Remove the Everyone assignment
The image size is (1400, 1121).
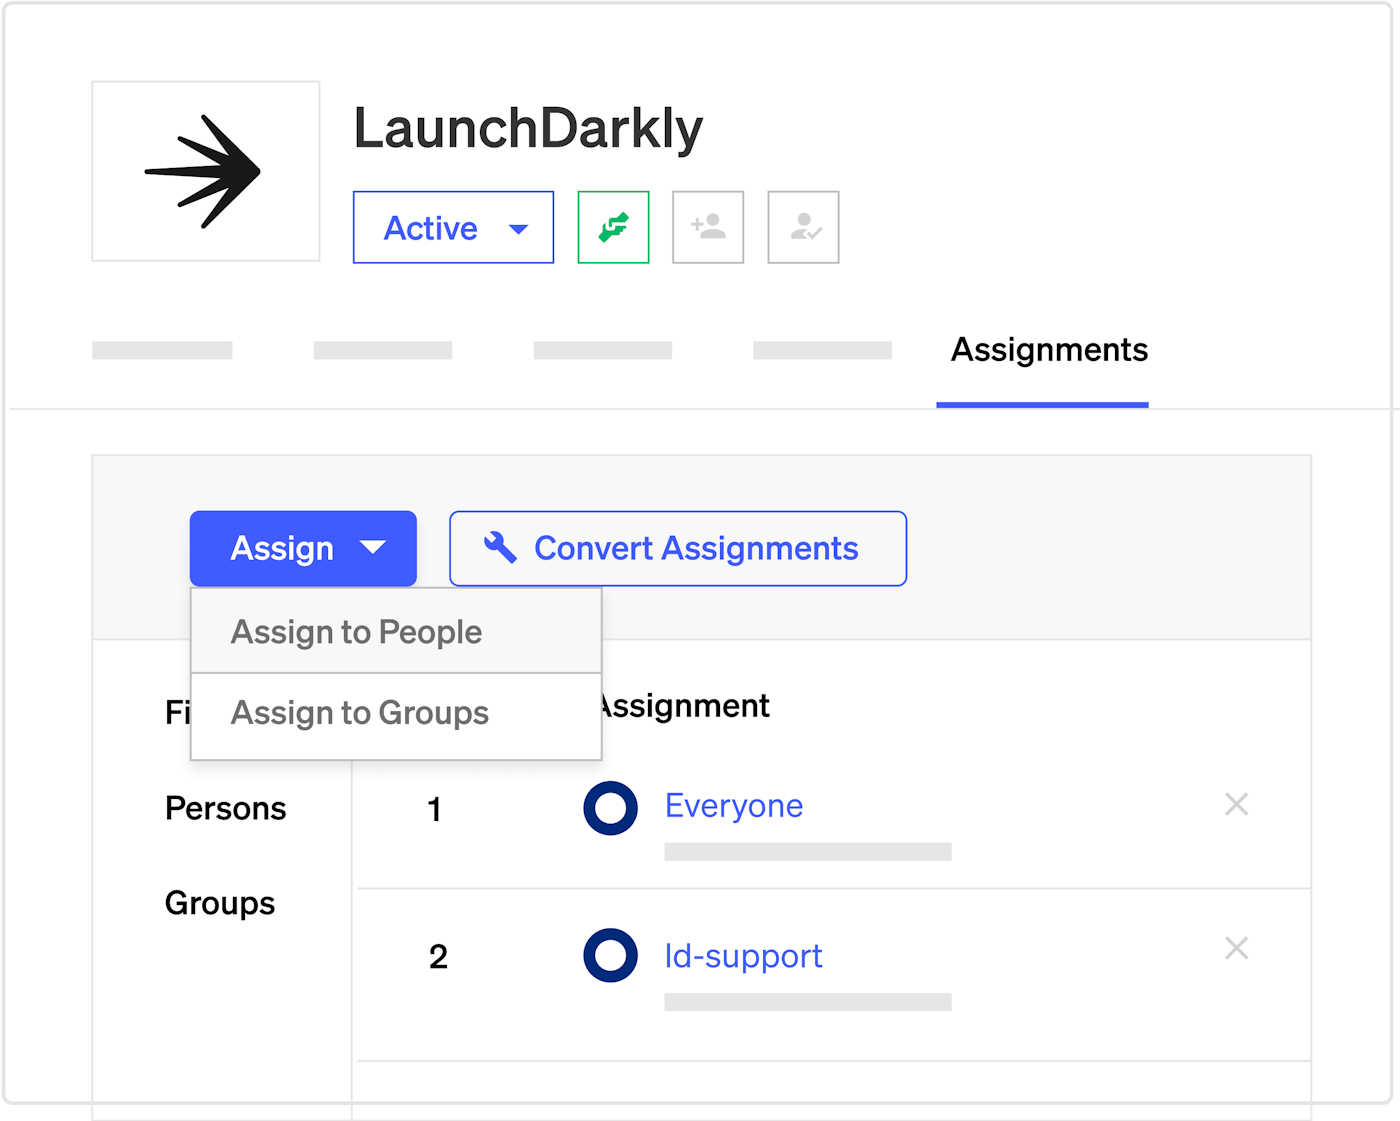tap(1237, 804)
